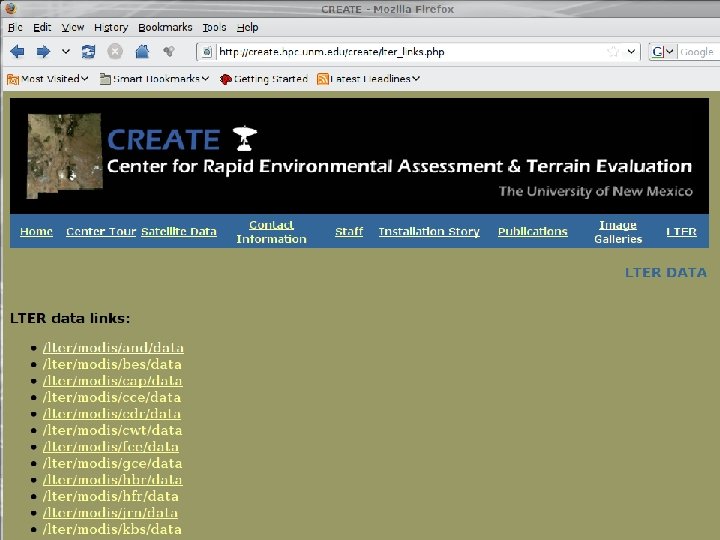
Task: Open the Contact Information page
Action: tap(271, 232)
